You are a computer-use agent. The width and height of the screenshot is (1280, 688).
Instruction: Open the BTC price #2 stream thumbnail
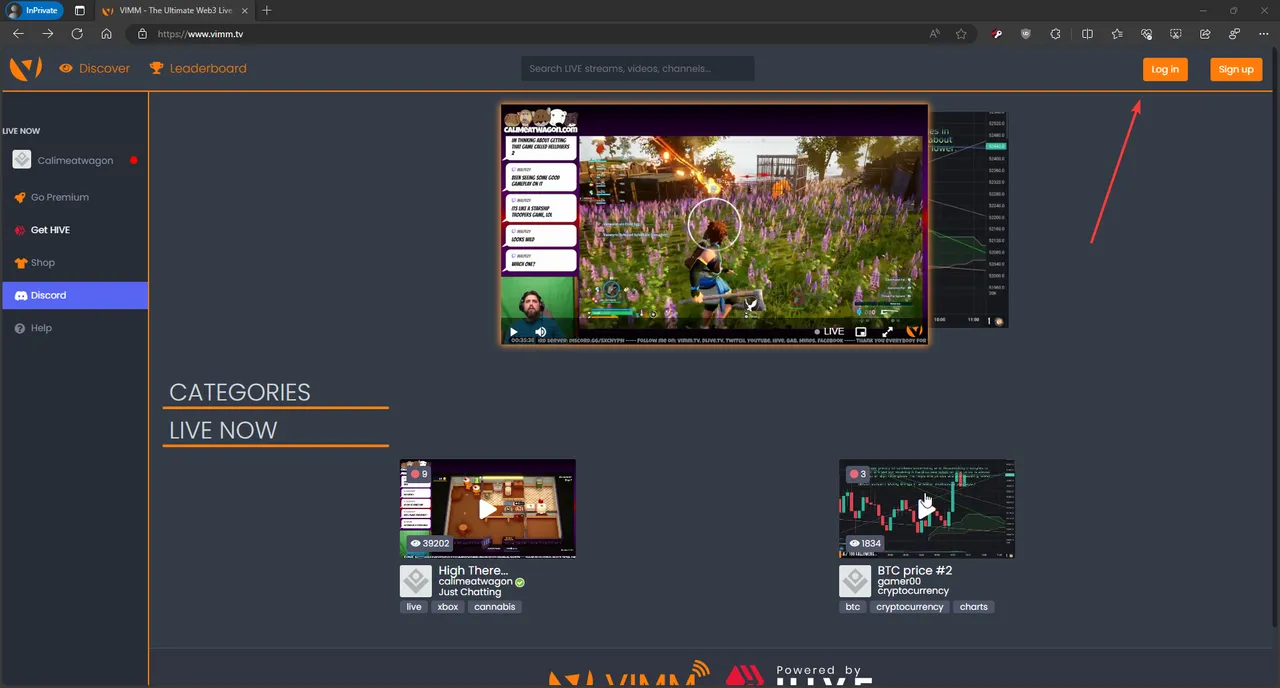pyautogui.click(x=927, y=508)
